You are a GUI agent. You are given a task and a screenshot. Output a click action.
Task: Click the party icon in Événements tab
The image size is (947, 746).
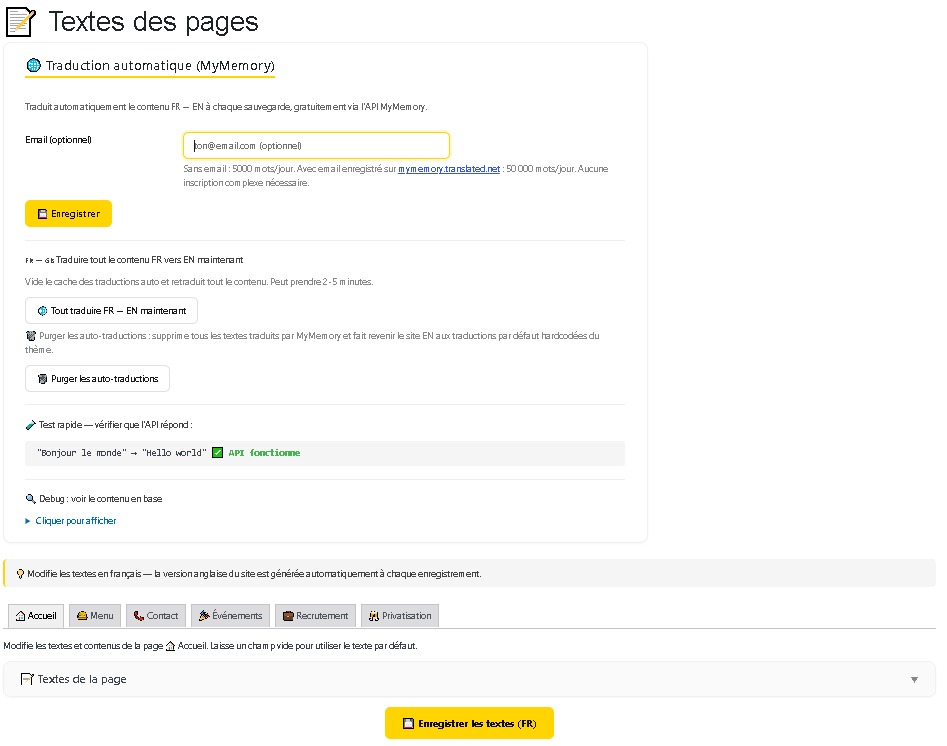204,616
